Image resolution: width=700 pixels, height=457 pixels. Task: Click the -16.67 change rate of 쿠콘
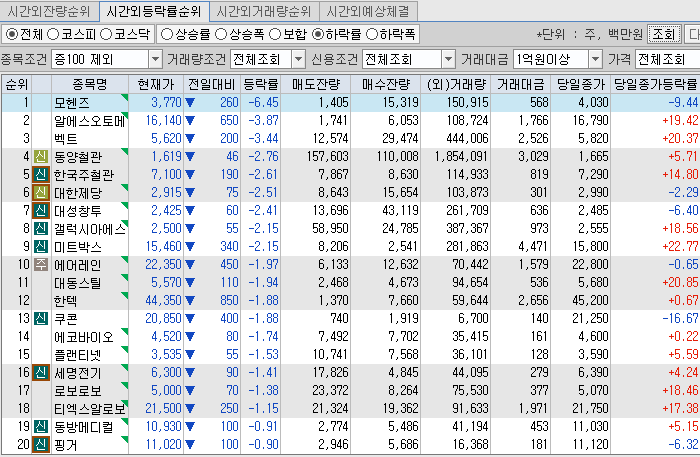pos(680,319)
